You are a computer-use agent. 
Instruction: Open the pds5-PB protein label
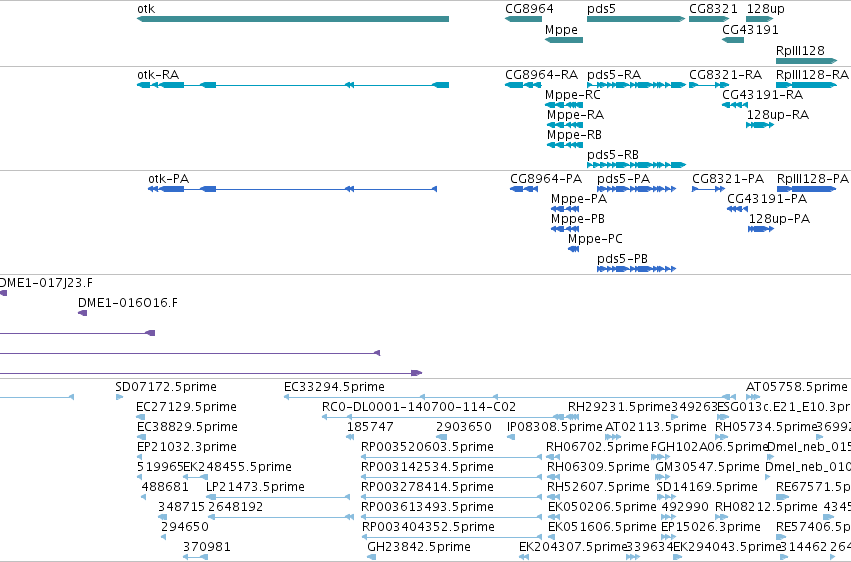pos(623,259)
